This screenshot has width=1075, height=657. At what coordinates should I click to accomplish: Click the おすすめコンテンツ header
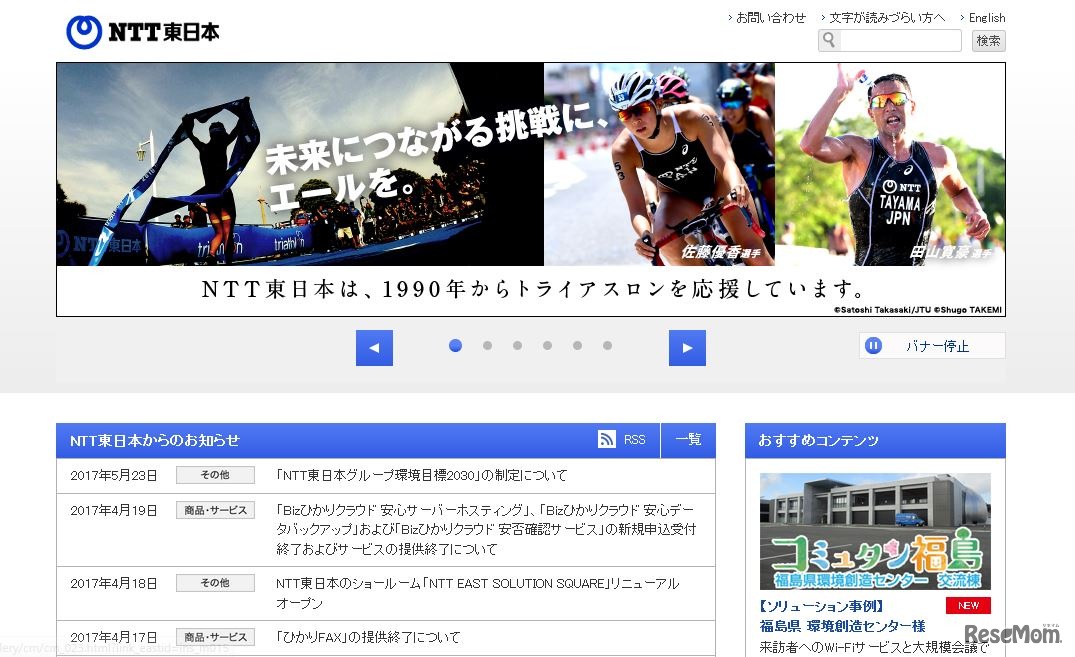tap(818, 440)
